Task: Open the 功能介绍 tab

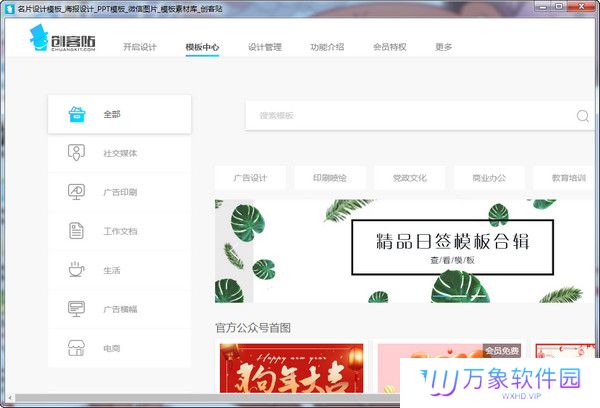Action: [x=327, y=47]
